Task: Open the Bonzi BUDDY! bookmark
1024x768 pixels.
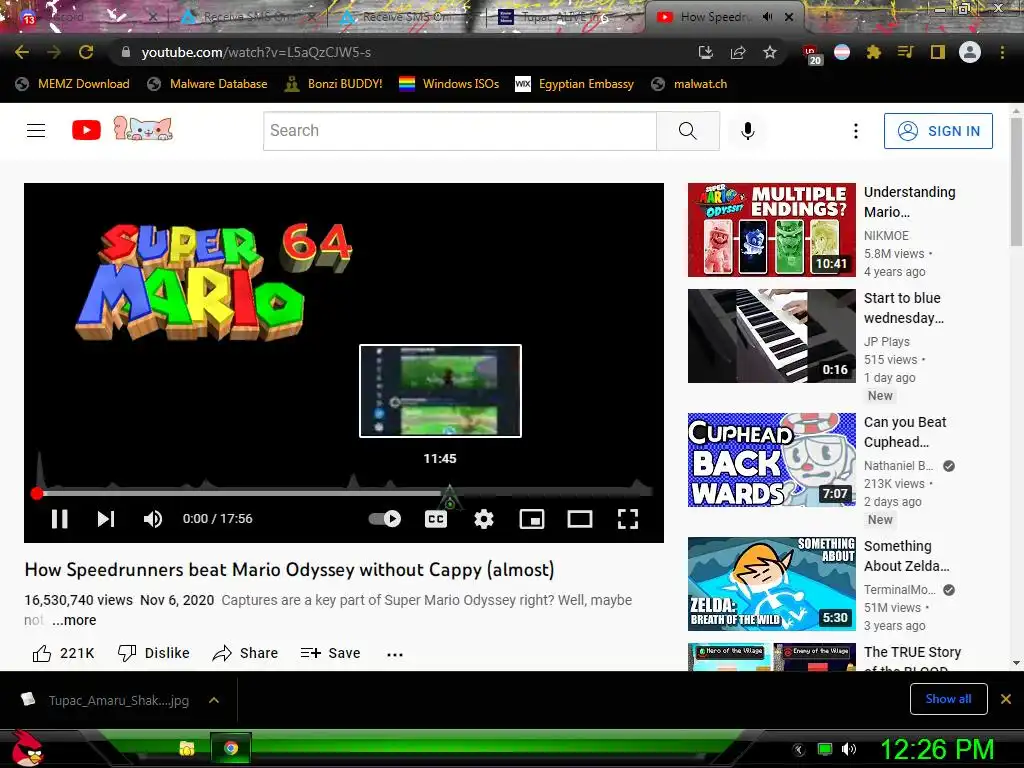Action: pyautogui.click(x=334, y=84)
